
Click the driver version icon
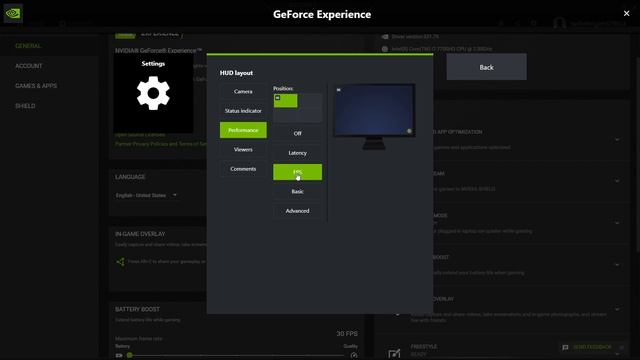point(384,37)
